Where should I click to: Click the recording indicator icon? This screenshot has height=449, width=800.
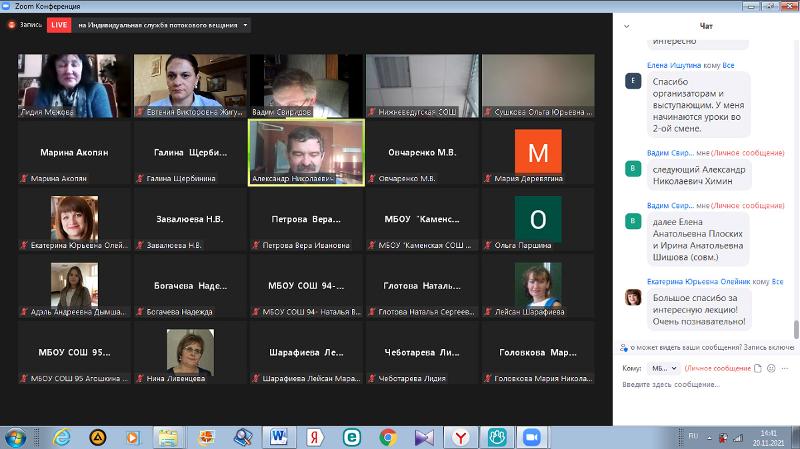pos(12,24)
